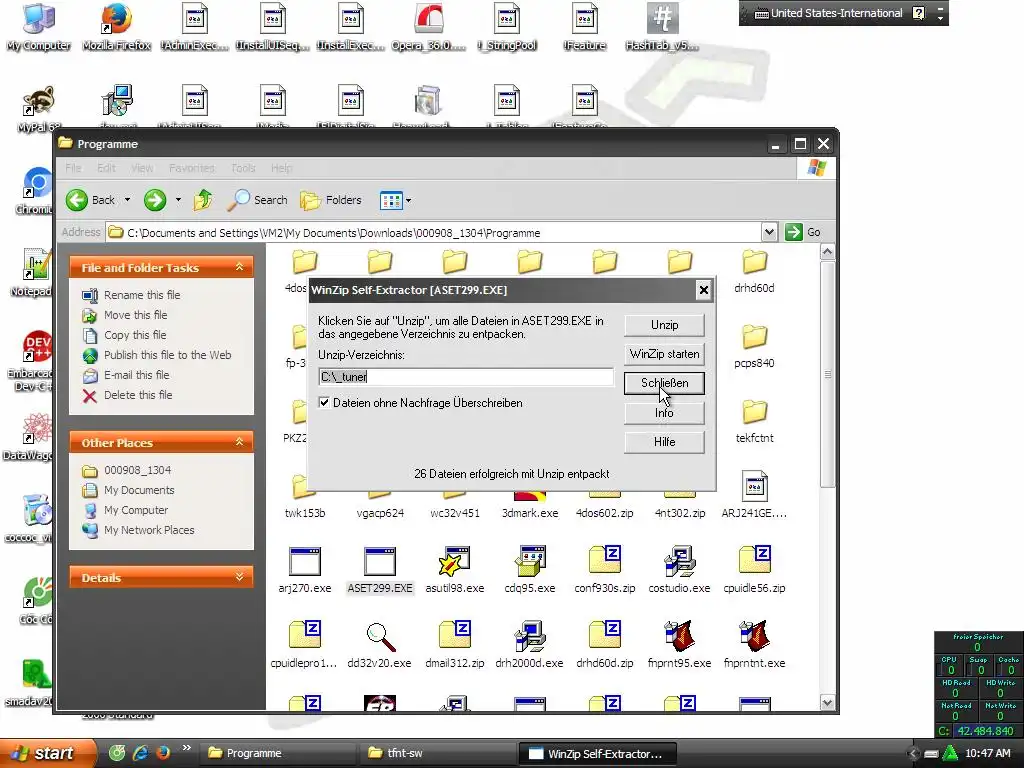Select the costudio.exe file icon
The height and width of the screenshot is (768, 1024).
point(679,562)
